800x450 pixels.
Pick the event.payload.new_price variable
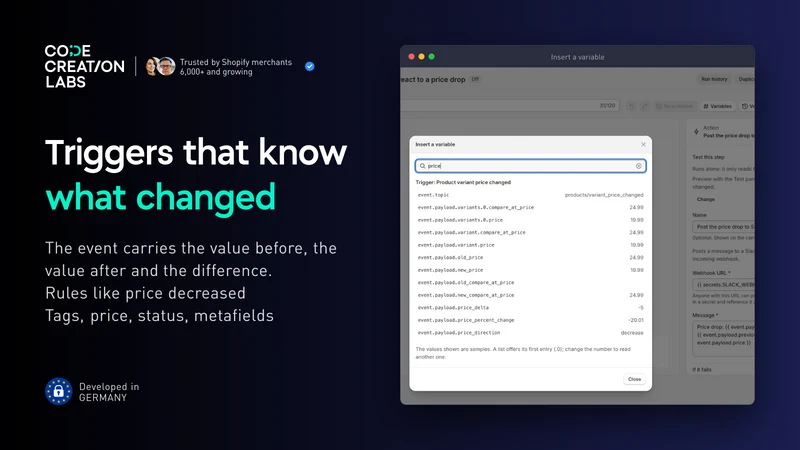click(531, 270)
